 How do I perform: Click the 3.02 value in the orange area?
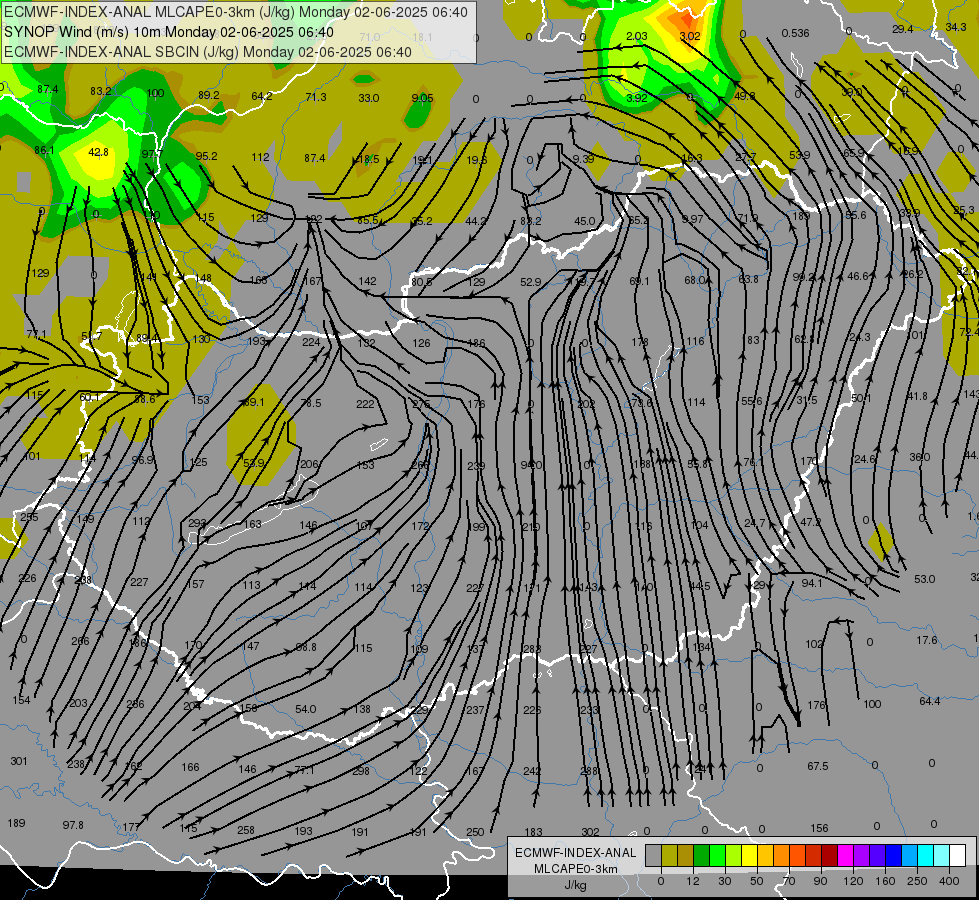coord(690,36)
